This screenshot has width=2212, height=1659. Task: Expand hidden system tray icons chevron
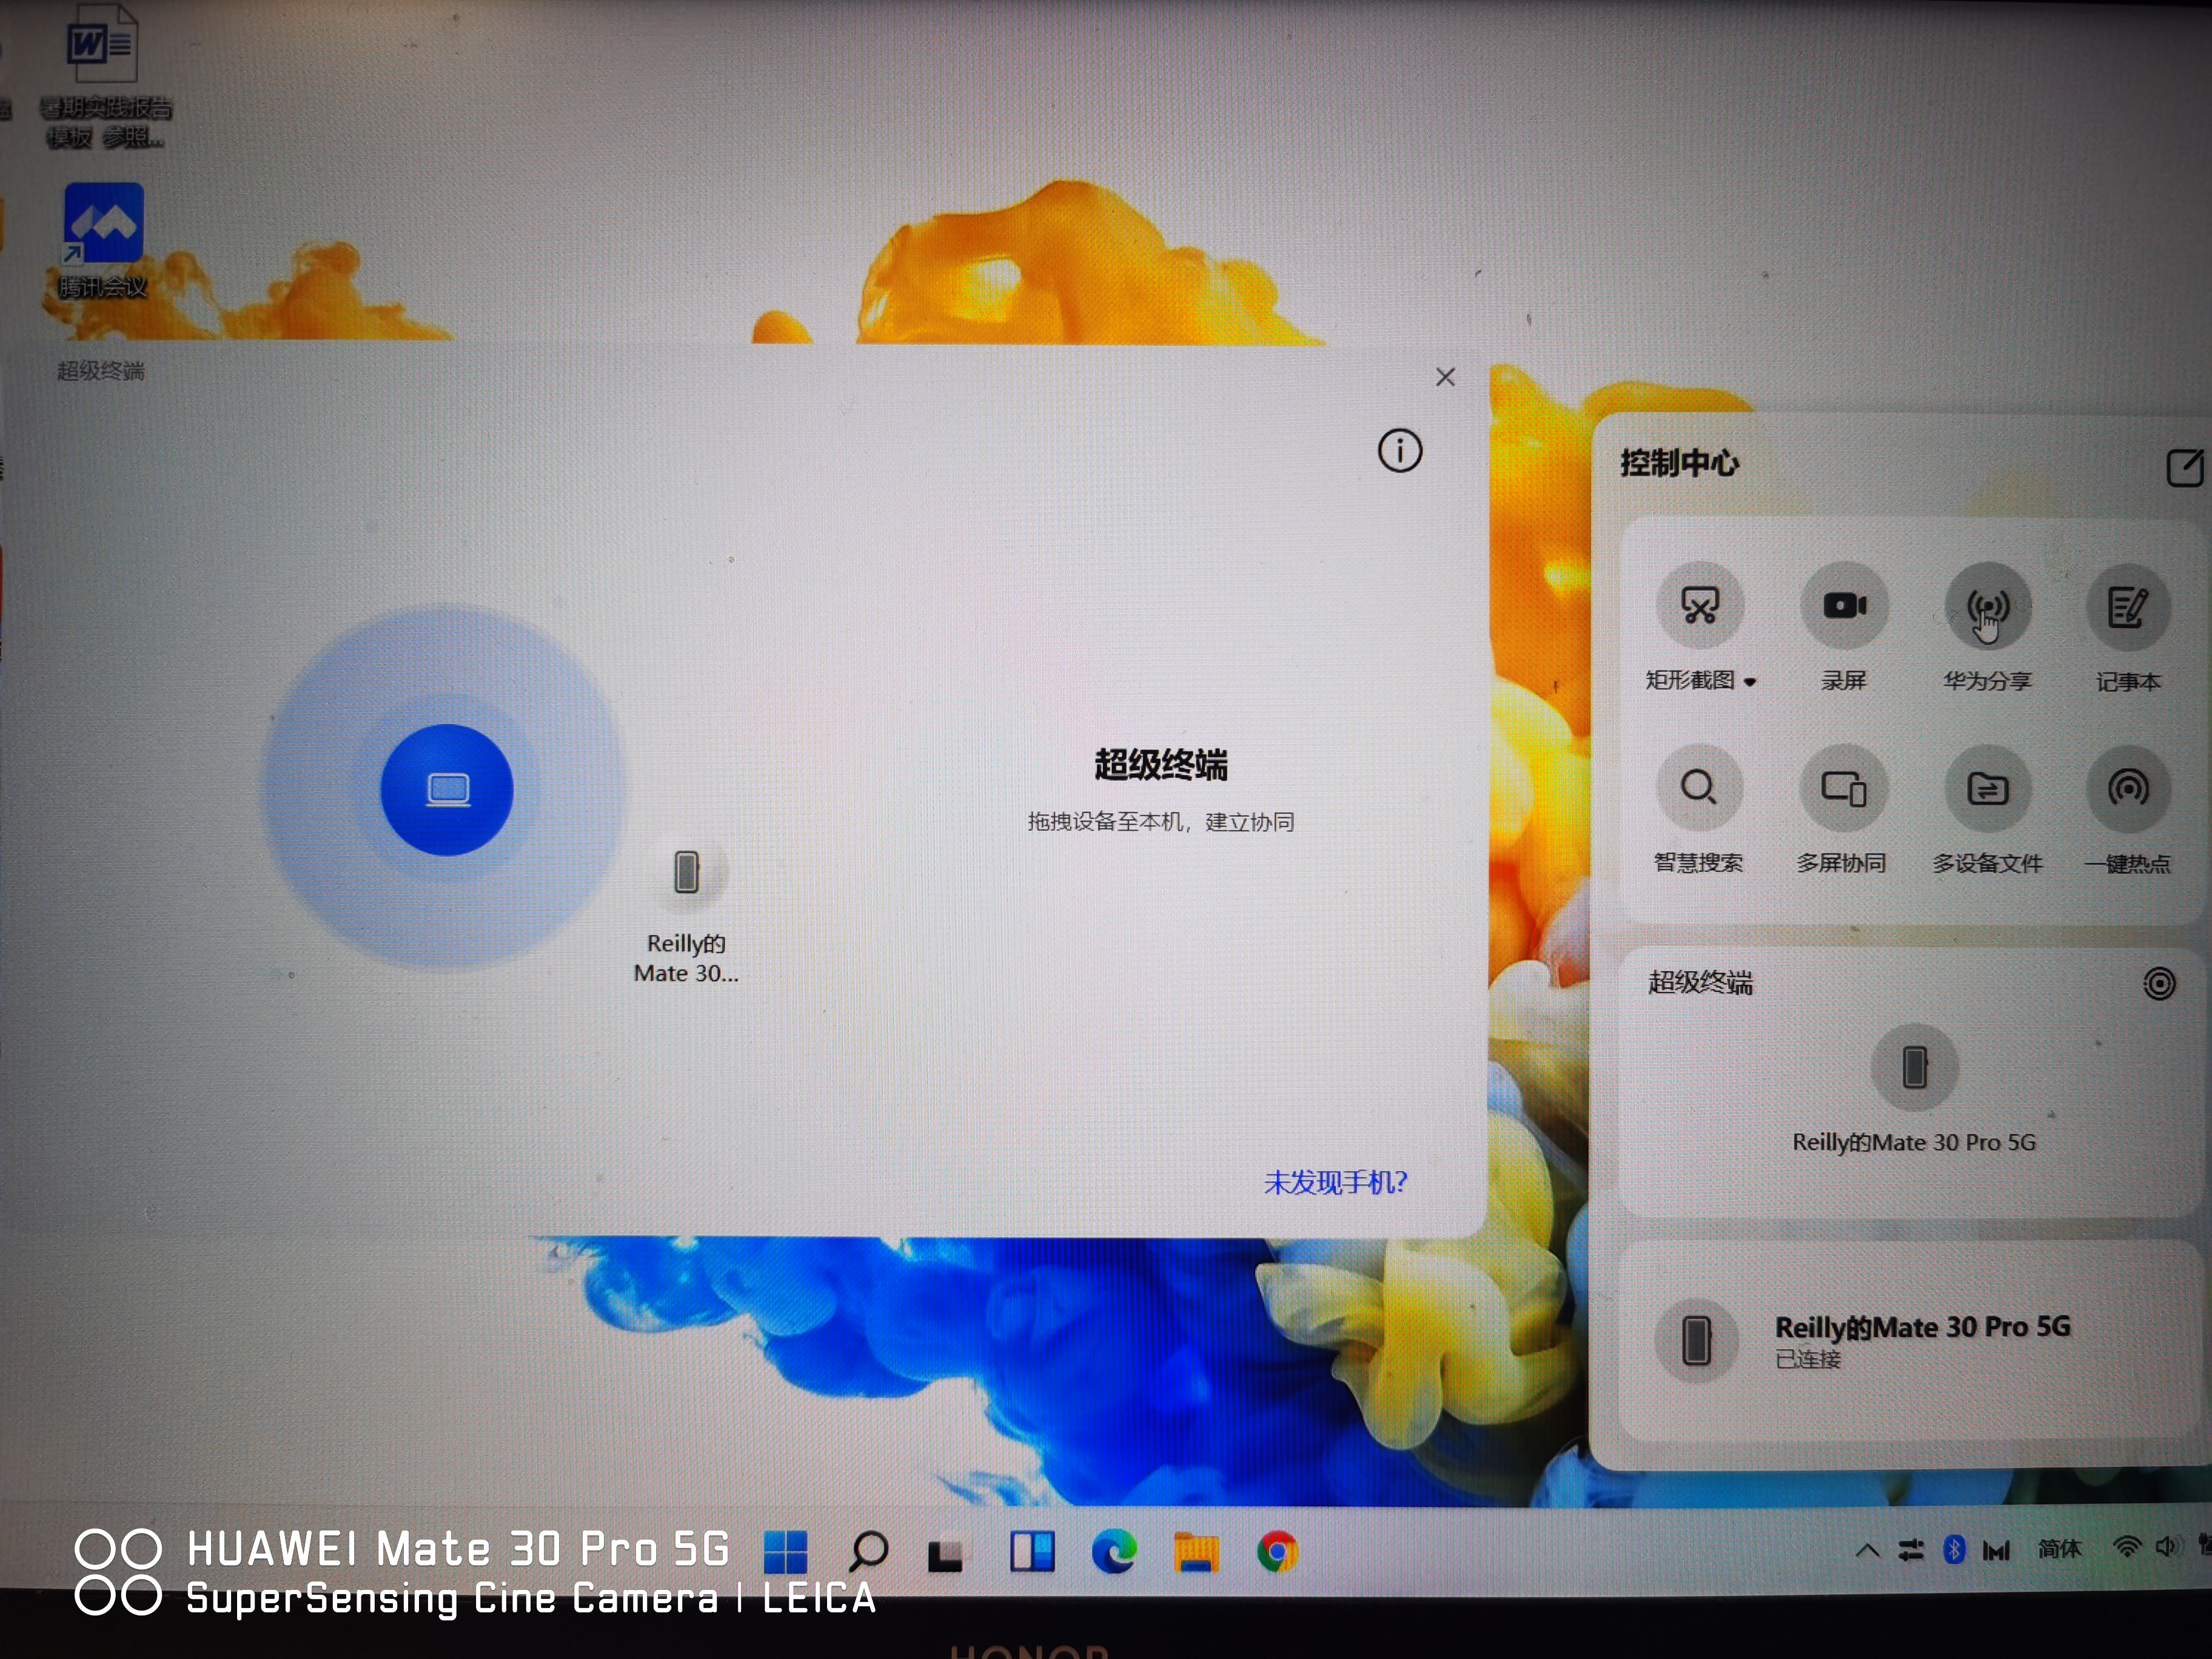point(1867,1551)
